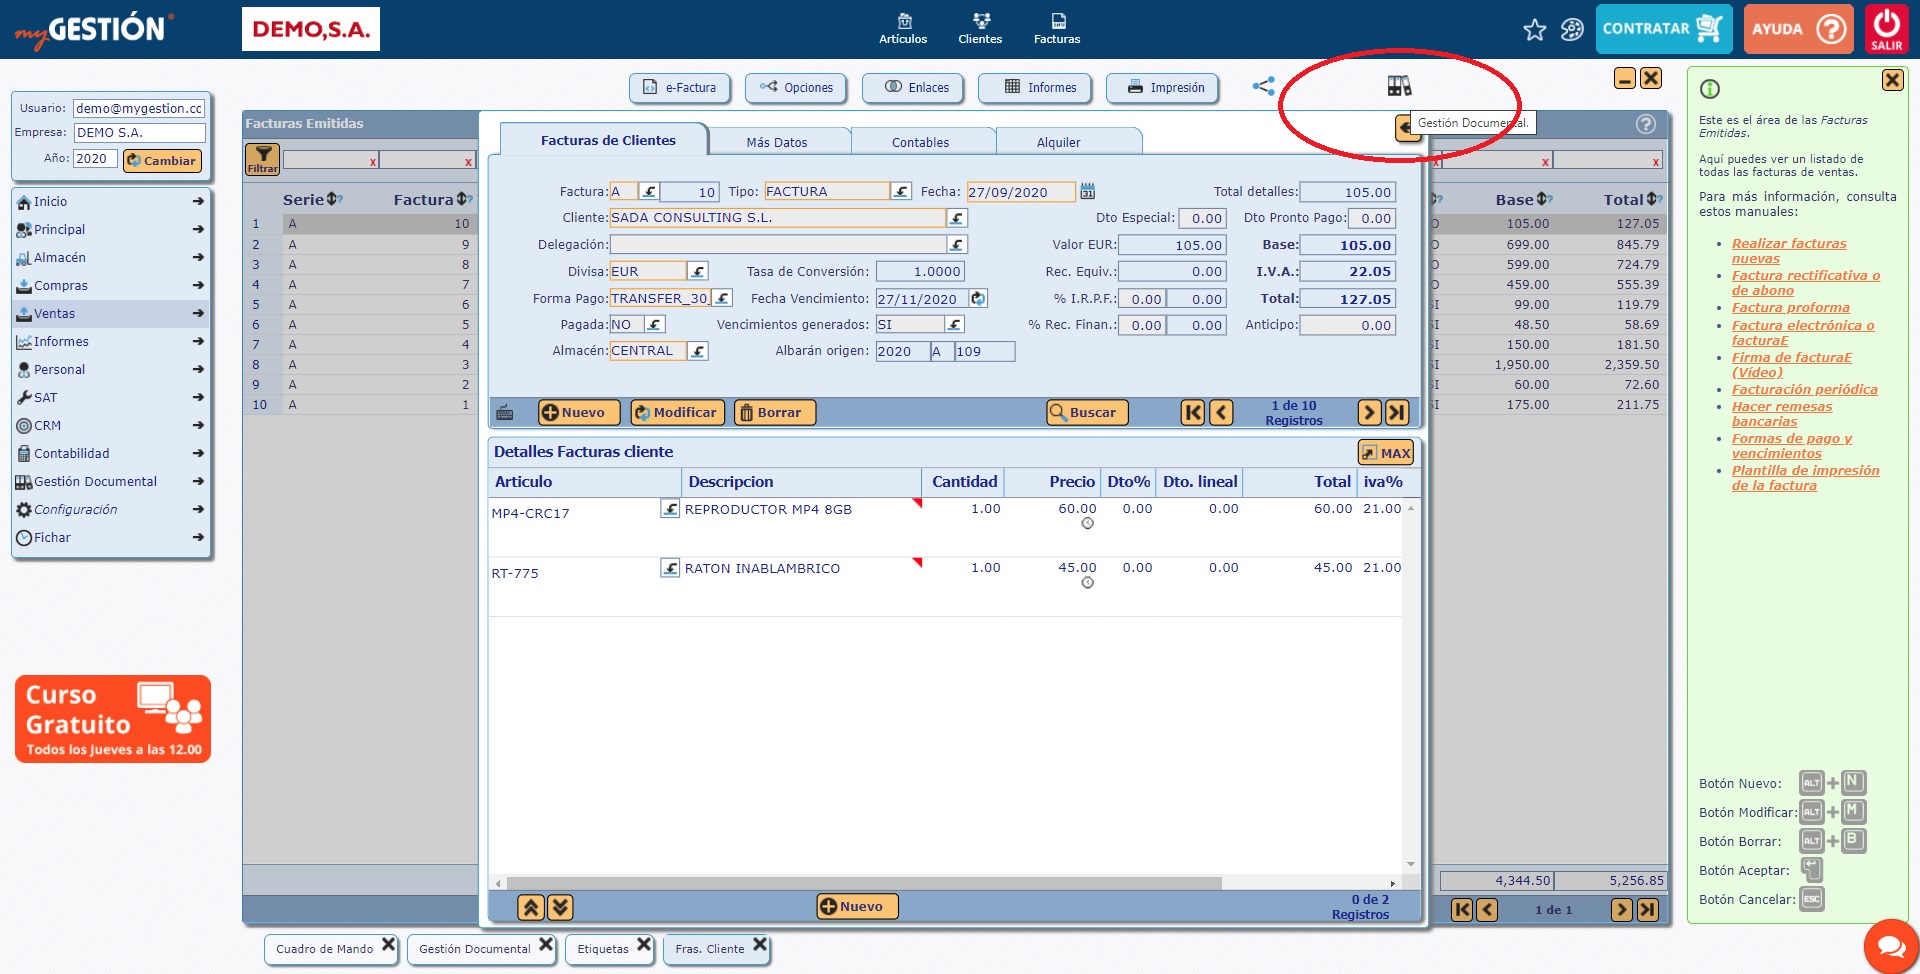Click the Cliente input field
Screen dimensions: 1920x974
tap(776, 218)
